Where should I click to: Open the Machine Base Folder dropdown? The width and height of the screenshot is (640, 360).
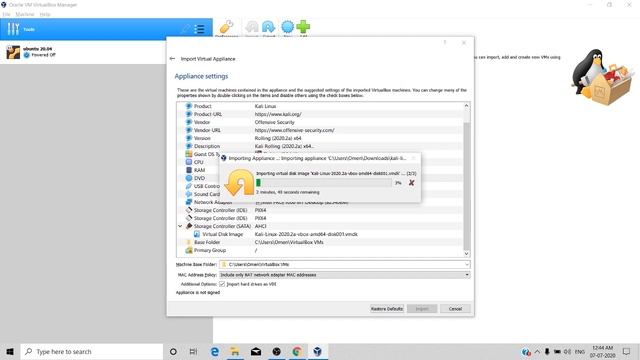tap(467, 264)
